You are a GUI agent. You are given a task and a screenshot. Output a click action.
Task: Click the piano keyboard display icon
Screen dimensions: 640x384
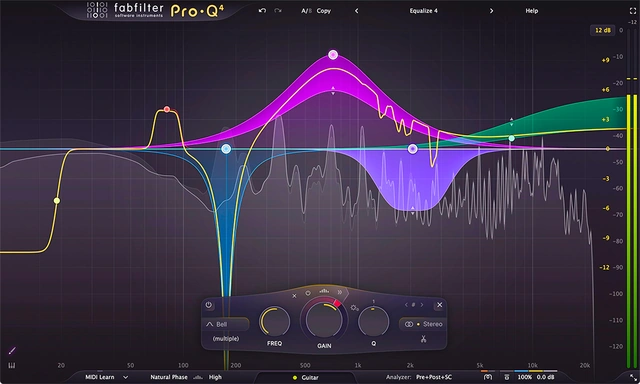(x=11, y=365)
